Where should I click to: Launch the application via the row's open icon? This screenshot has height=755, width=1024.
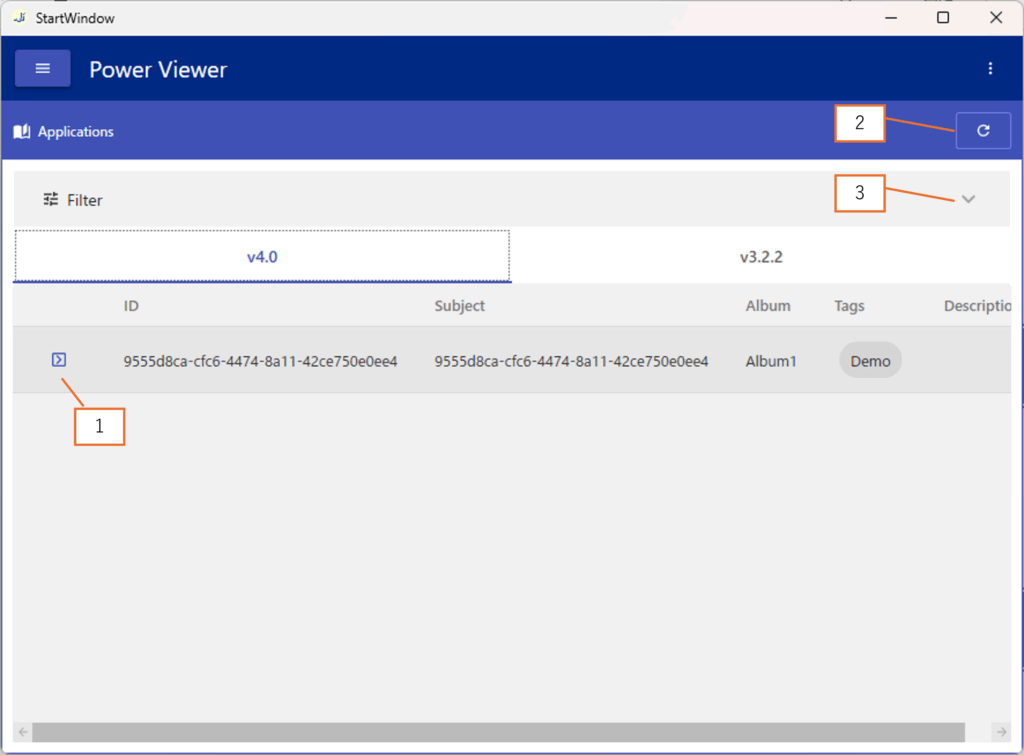[x=59, y=360]
